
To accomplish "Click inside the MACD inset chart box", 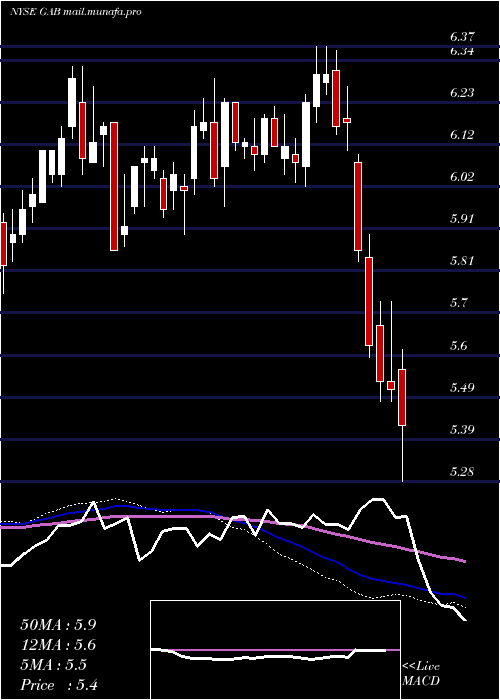I will tap(275, 650).
